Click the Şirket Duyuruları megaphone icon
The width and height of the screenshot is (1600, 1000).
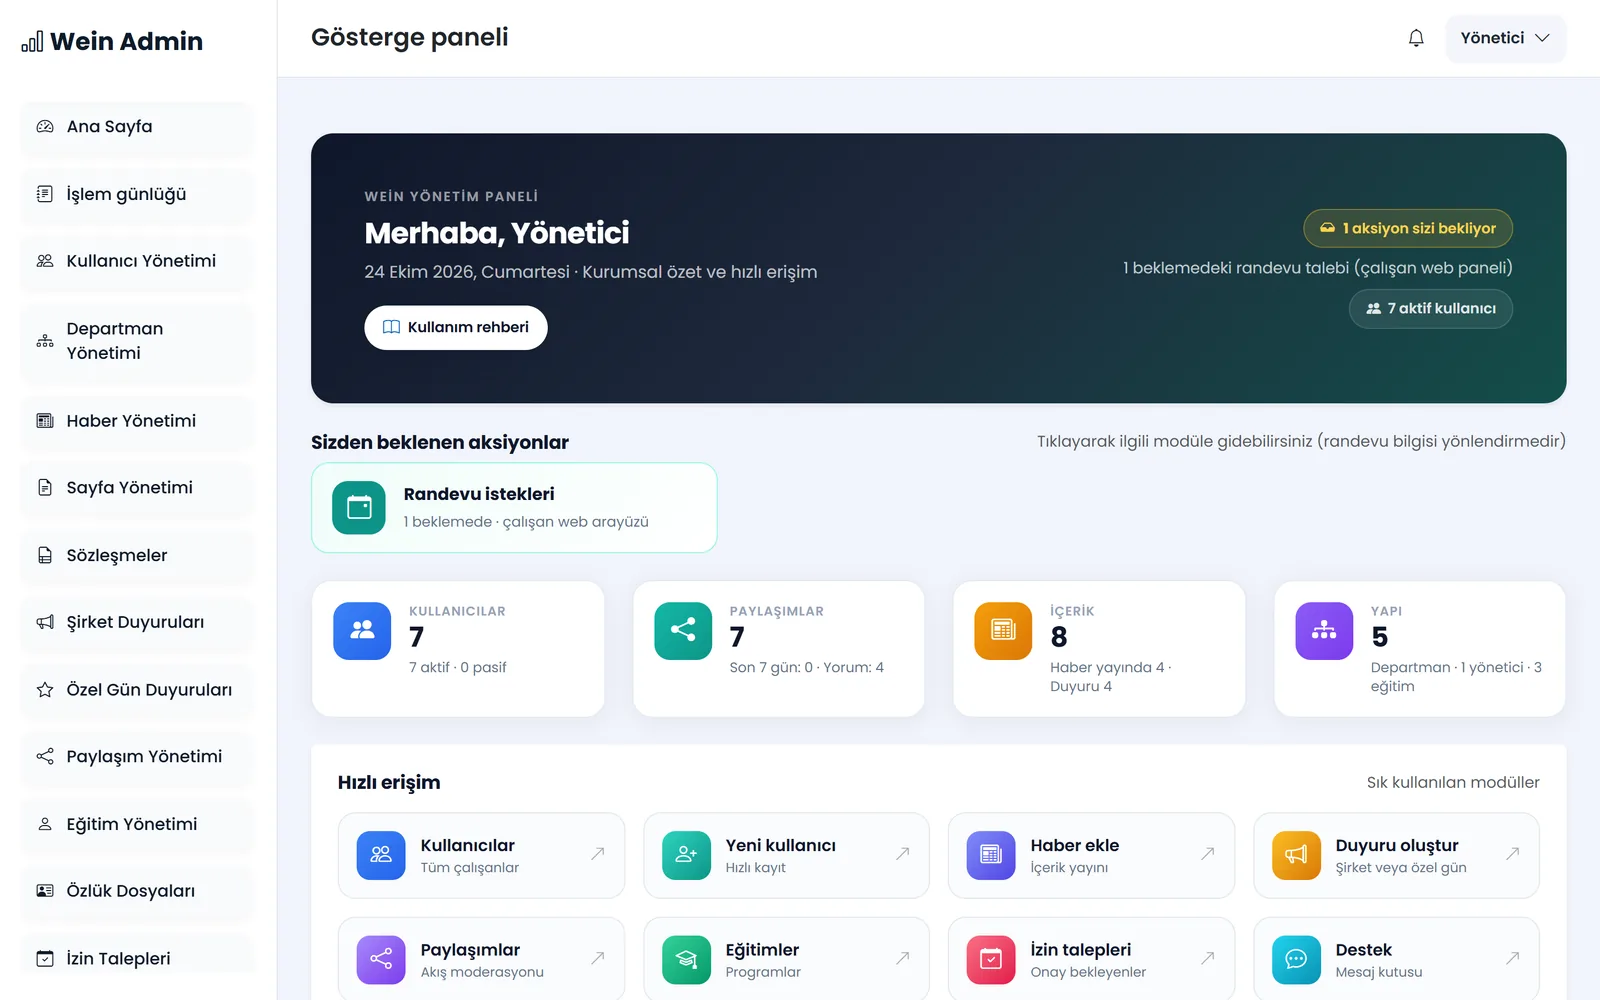click(x=45, y=622)
